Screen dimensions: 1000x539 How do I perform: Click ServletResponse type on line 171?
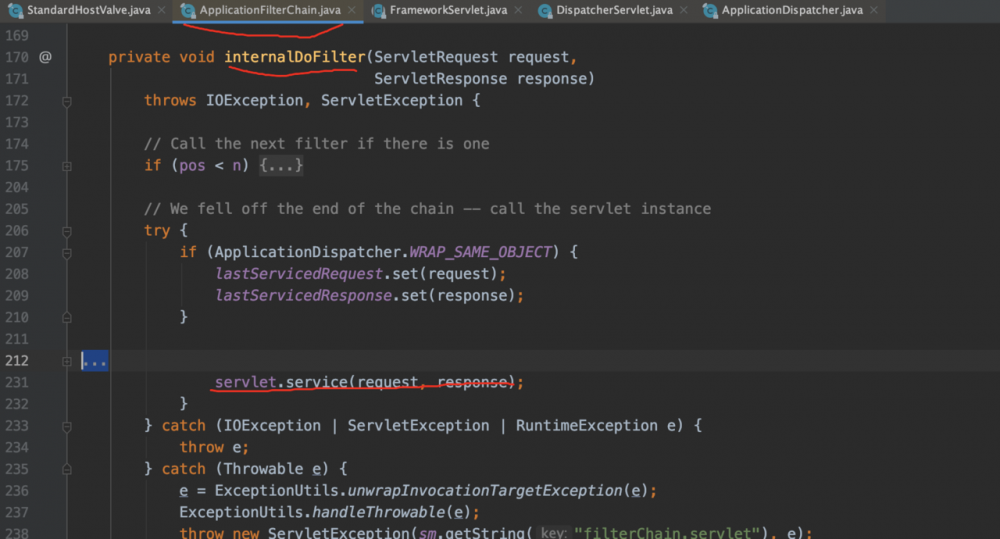pos(440,78)
